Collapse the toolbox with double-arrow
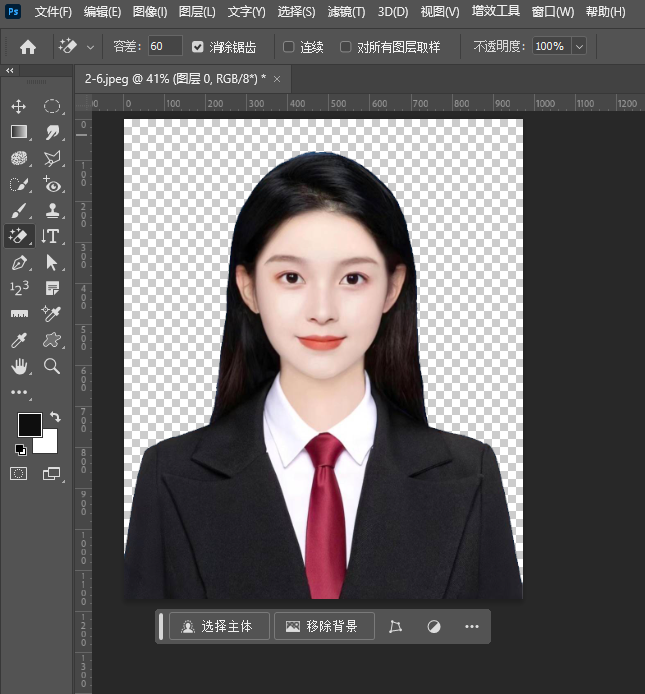 [x=10, y=70]
